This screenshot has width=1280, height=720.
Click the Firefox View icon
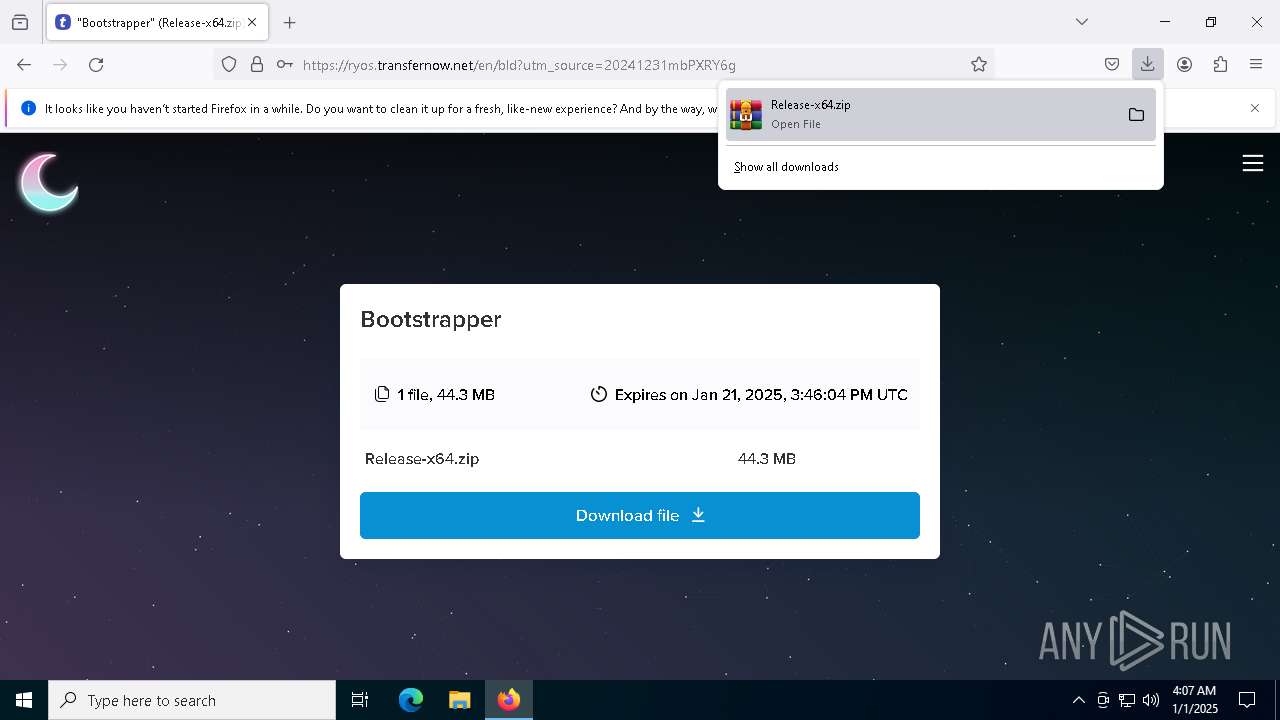point(20,22)
